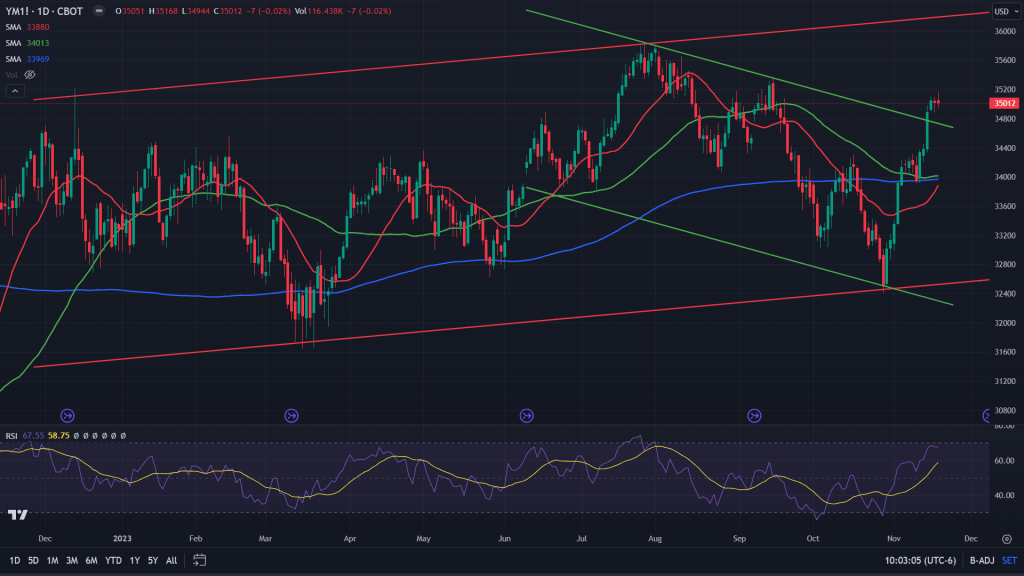This screenshot has height=576, width=1024.
Task: Click the 35012 current price label on axis
Action: pos(1003,102)
